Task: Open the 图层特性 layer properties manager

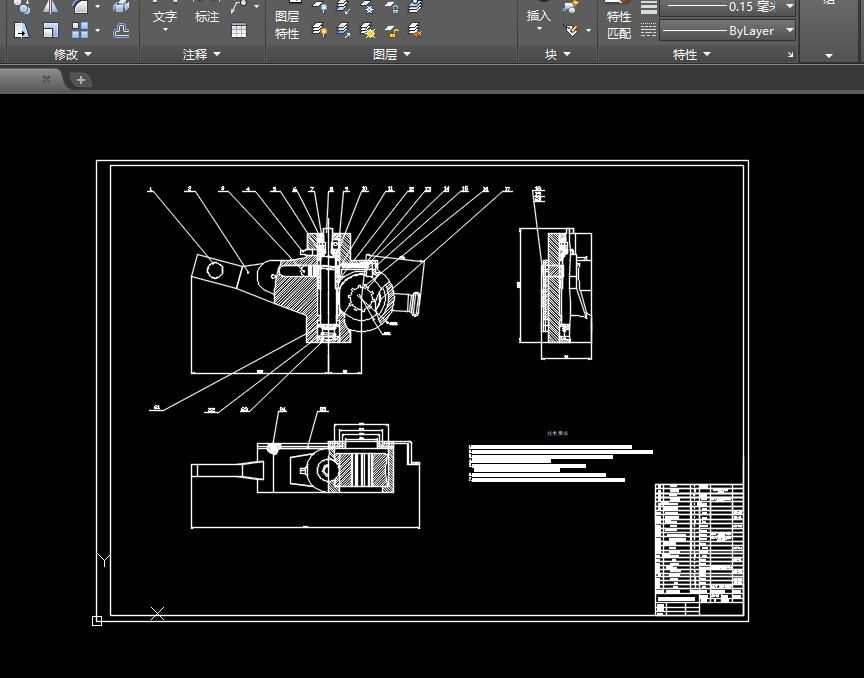Action: [287, 24]
